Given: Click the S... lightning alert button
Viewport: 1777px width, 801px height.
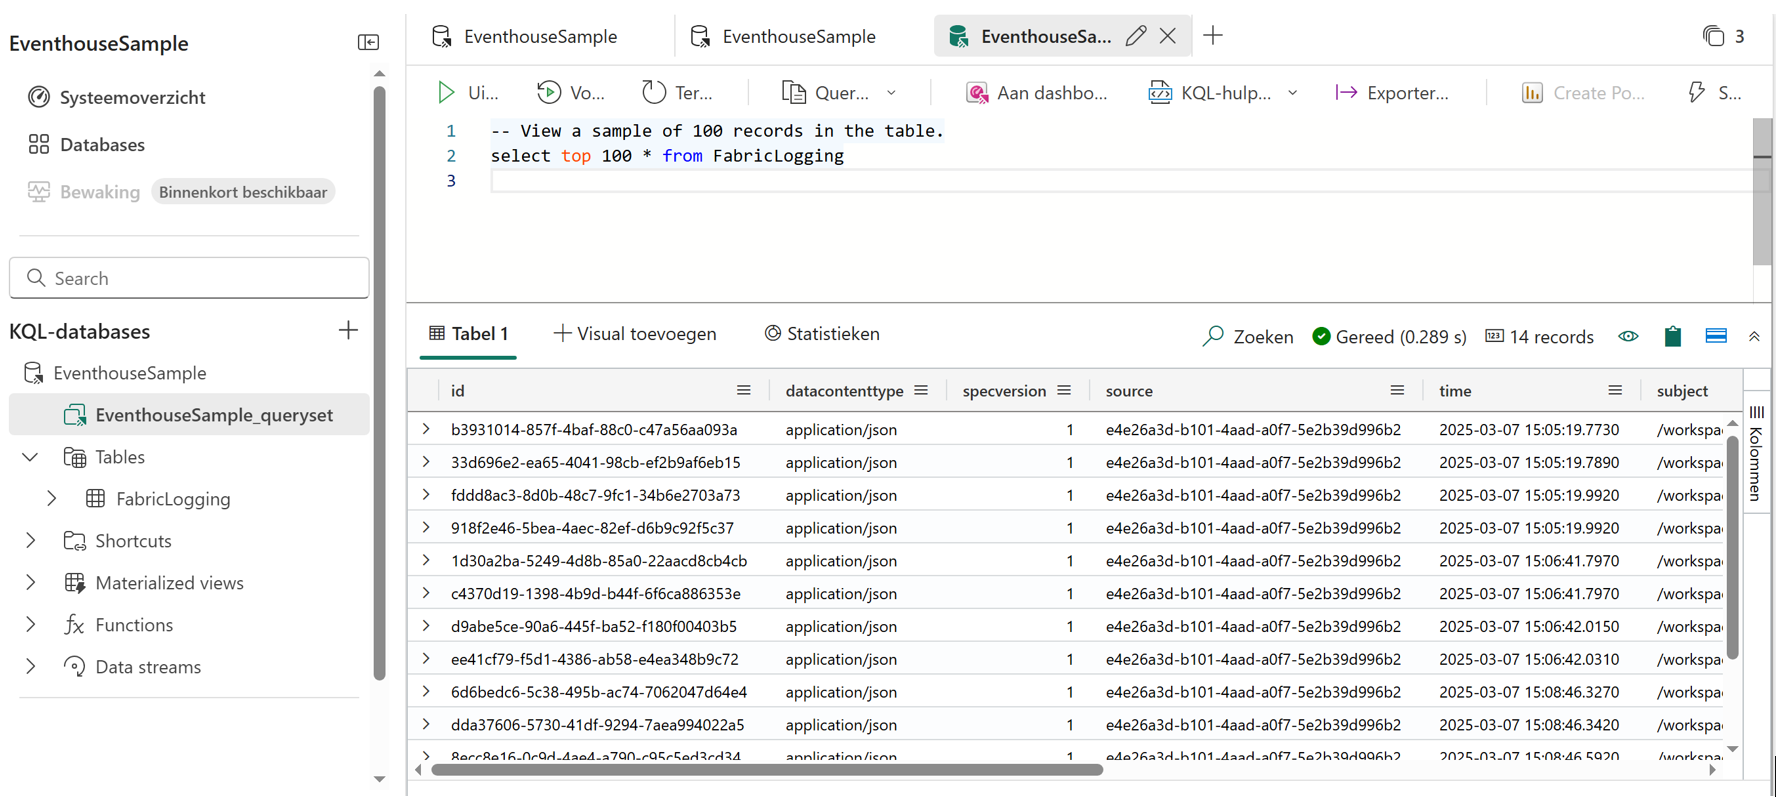Looking at the screenshot, I should pos(1714,93).
